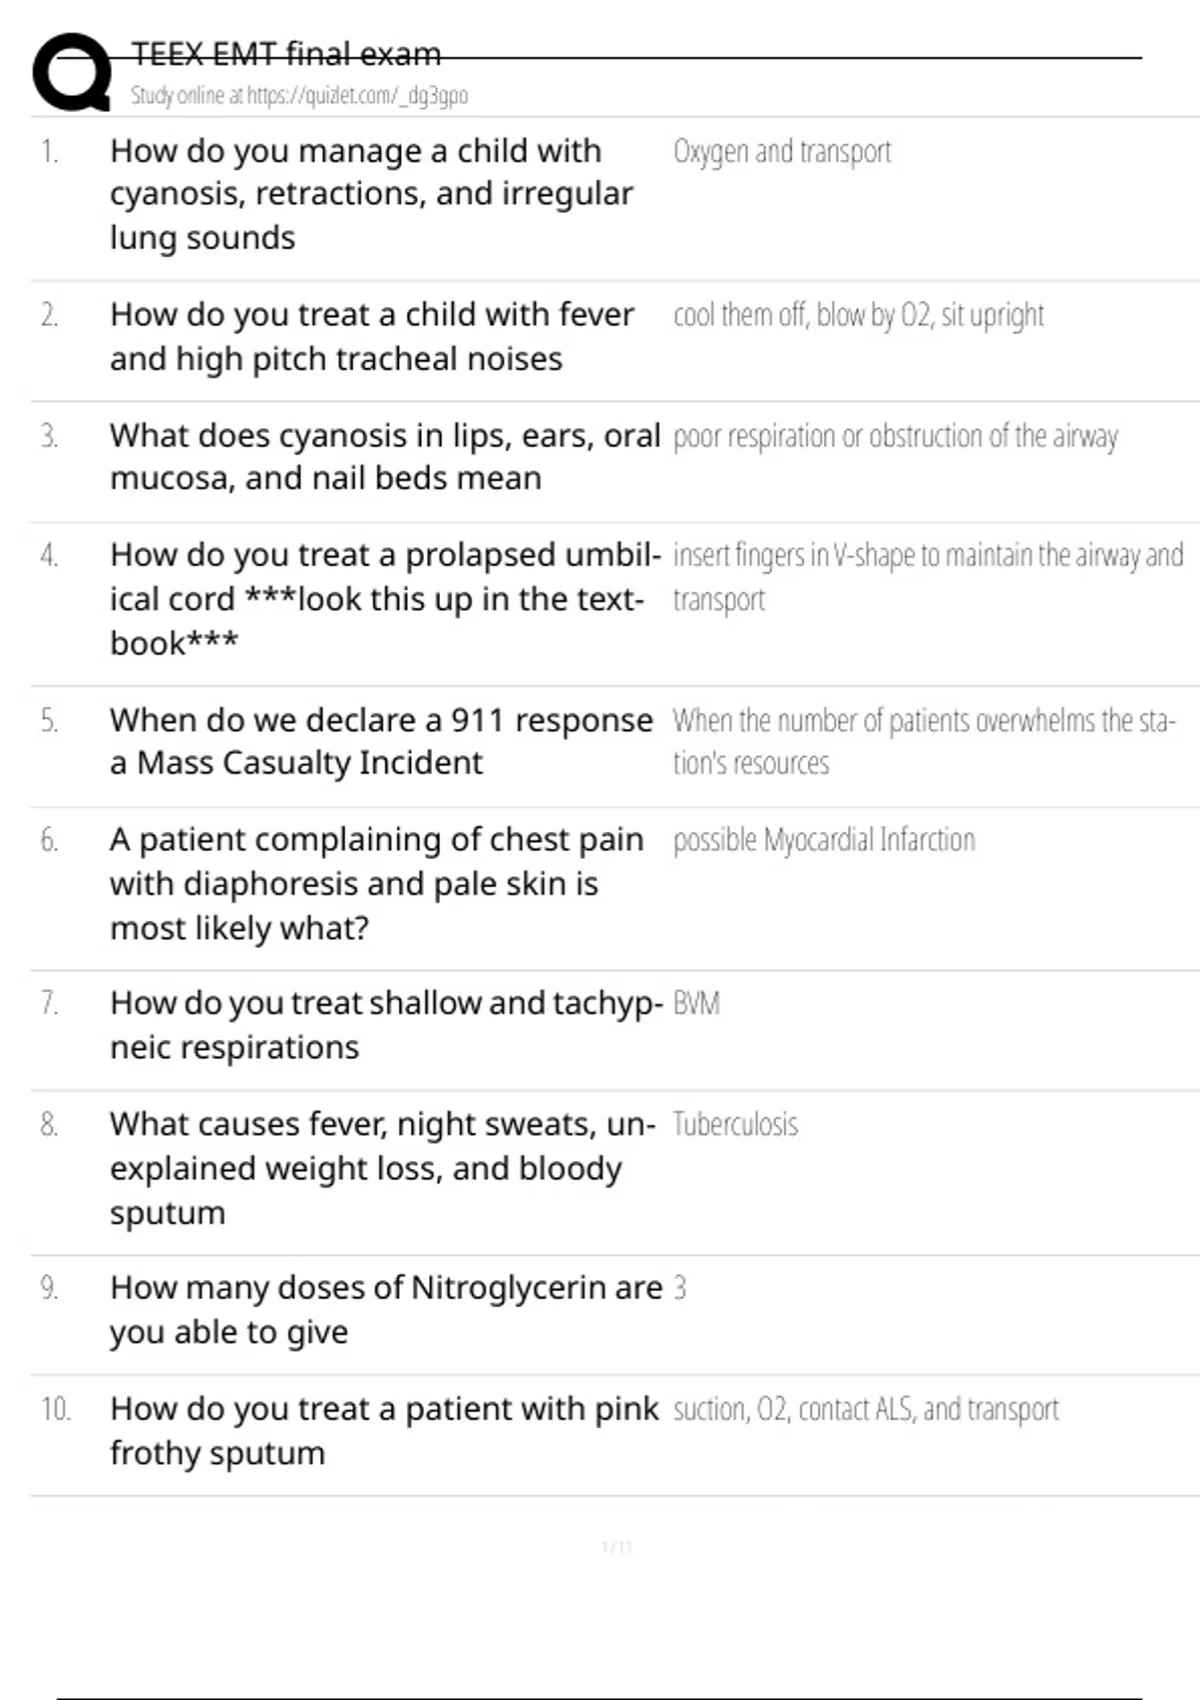Click the answer about poor respiration or obstruction
Screen dimensions: 1200x1700
coord(895,437)
